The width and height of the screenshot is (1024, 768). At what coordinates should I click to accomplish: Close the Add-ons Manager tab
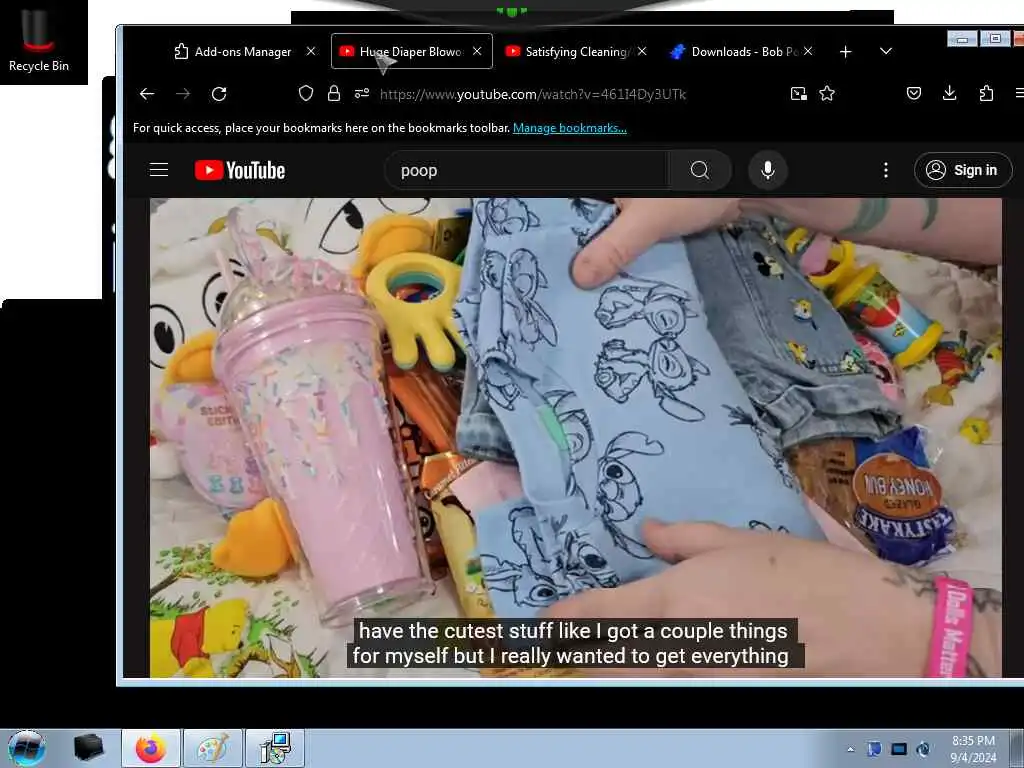311,51
